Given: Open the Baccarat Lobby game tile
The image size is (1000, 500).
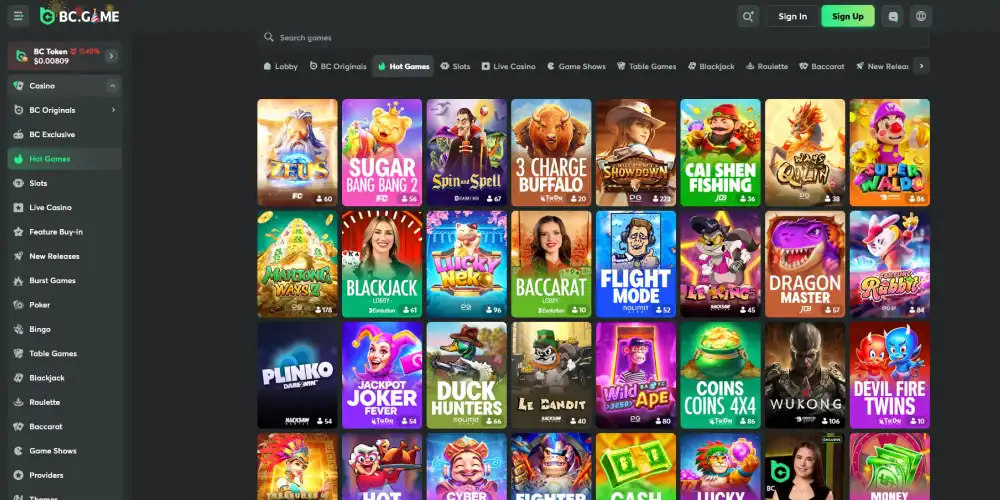Looking at the screenshot, I should (x=551, y=264).
